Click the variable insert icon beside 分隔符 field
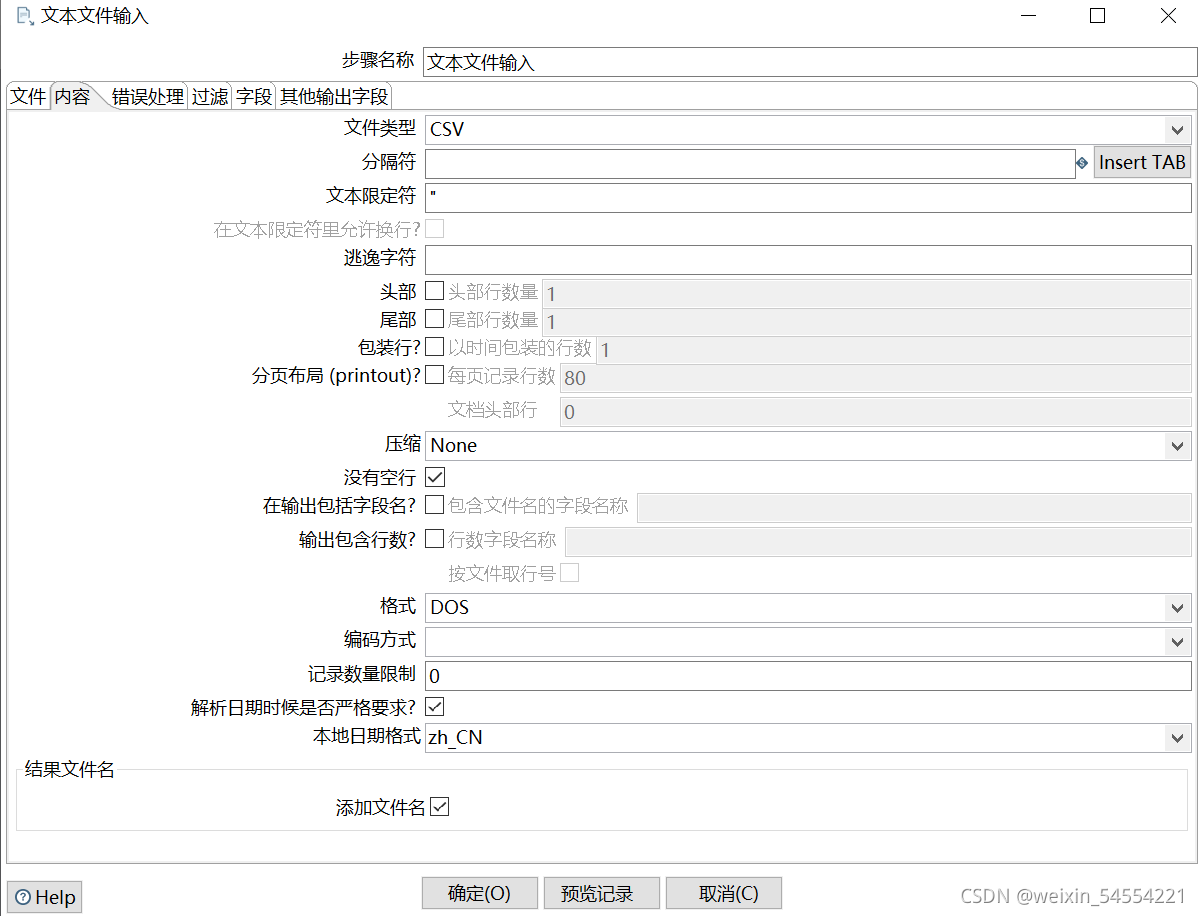This screenshot has width=1198, height=916. (x=1082, y=163)
